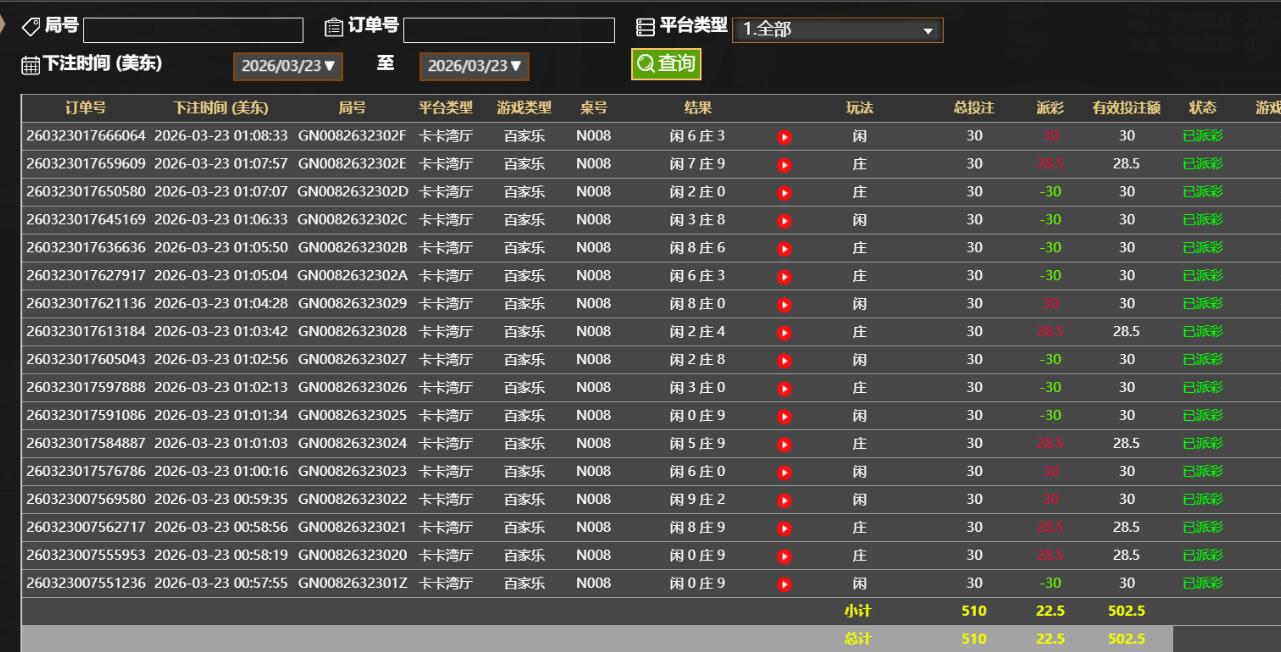Play replay for round GN00826323025

click(784, 417)
